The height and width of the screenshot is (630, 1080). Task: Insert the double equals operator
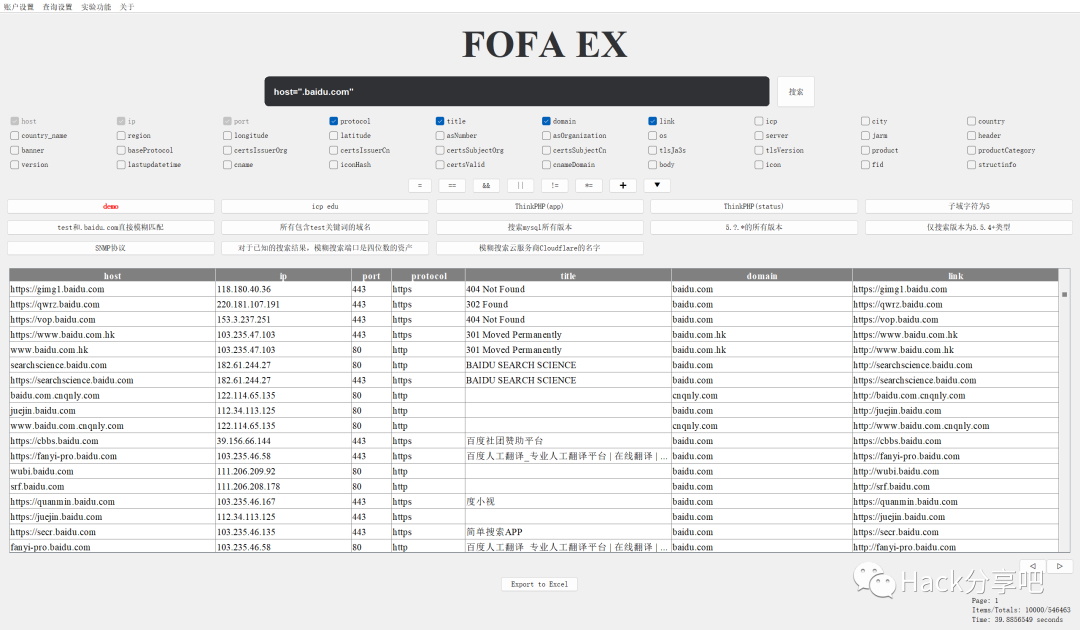pyautogui.click(x=453, y=185)
